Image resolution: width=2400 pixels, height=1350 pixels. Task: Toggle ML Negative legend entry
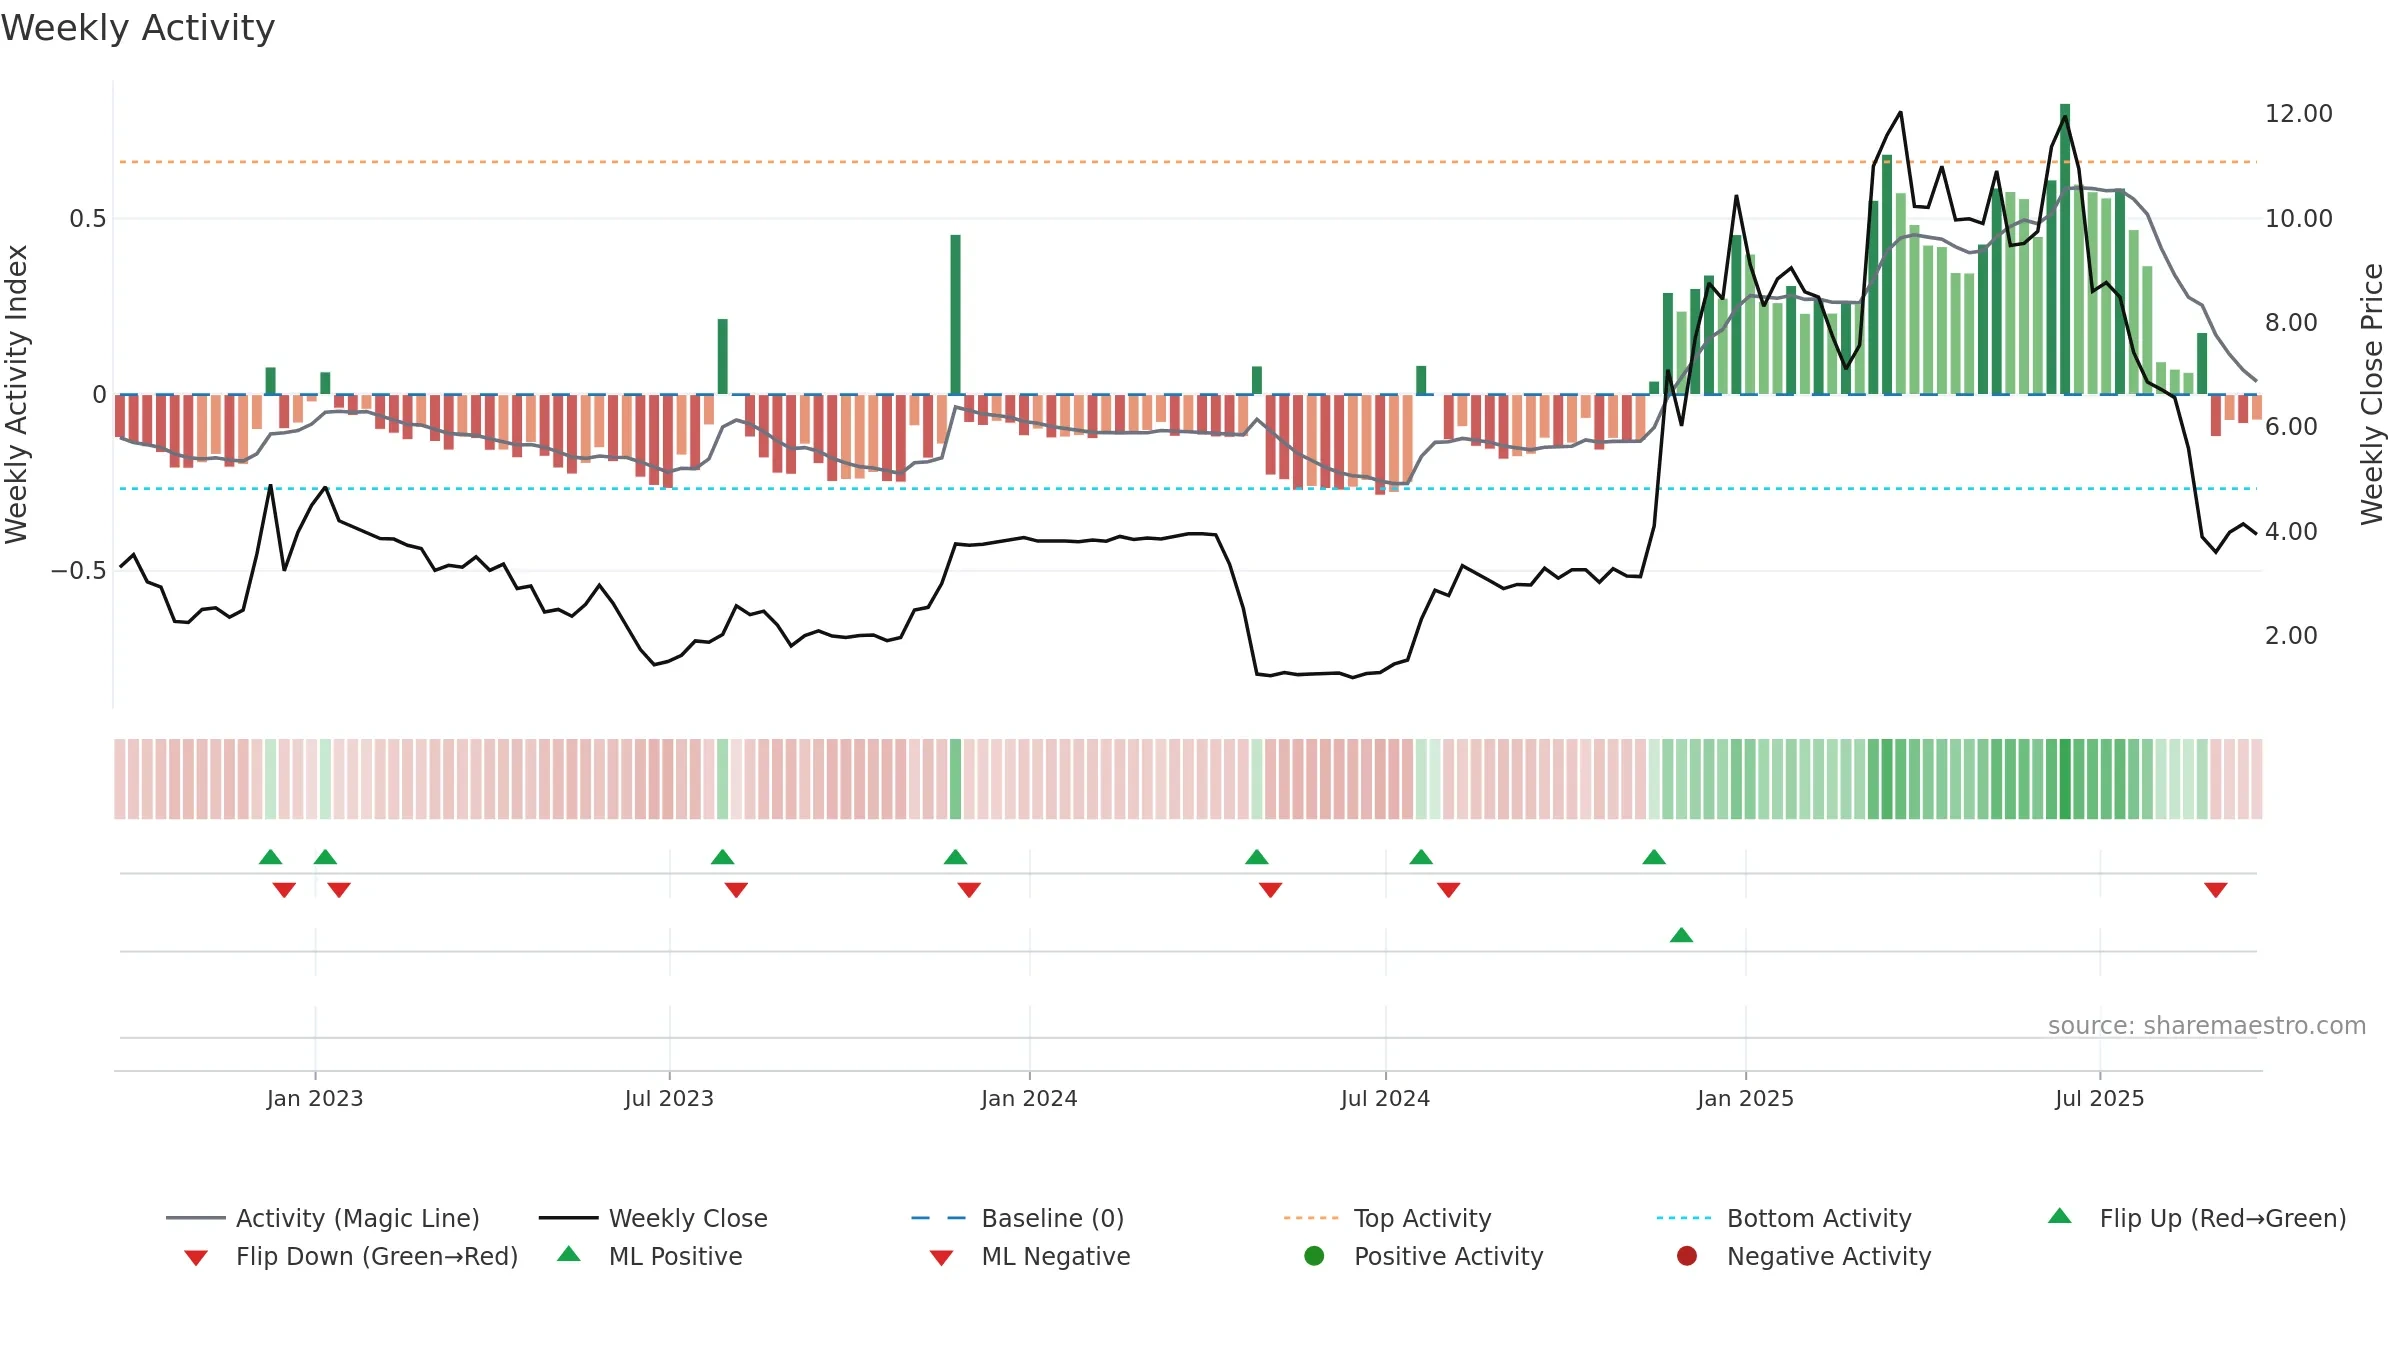(x=1029, y=1256)
